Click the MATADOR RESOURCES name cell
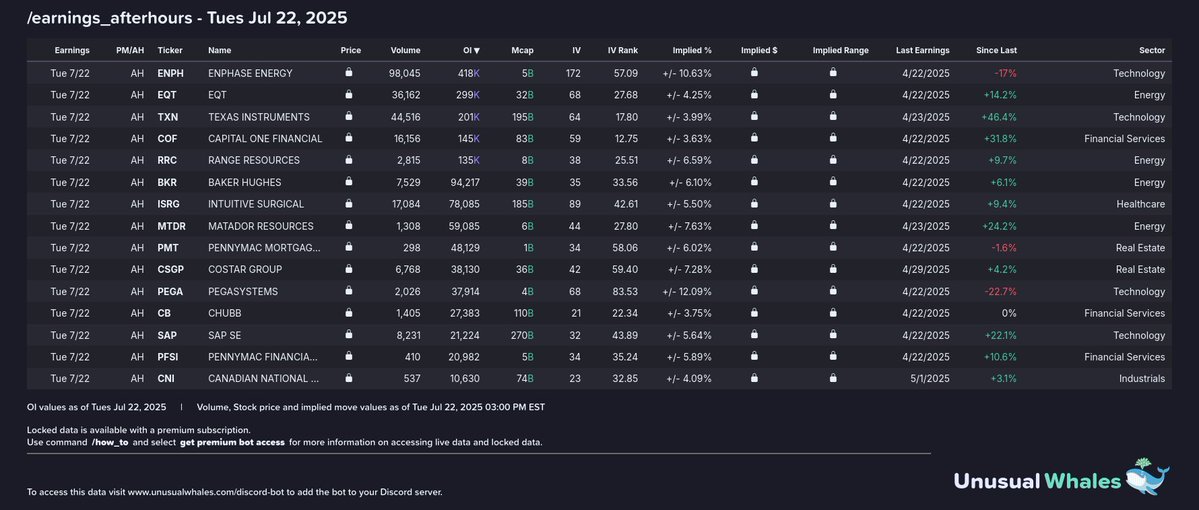 (x=261, y=226)
